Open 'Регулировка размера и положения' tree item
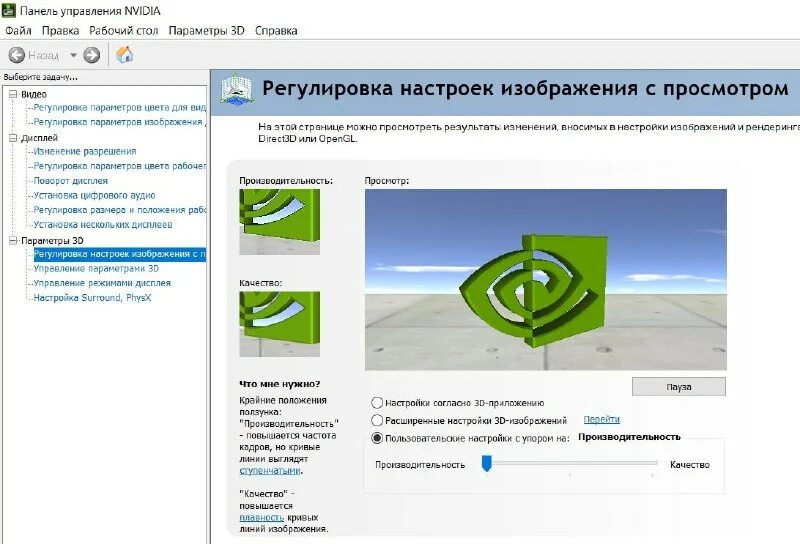 (119, 210)
